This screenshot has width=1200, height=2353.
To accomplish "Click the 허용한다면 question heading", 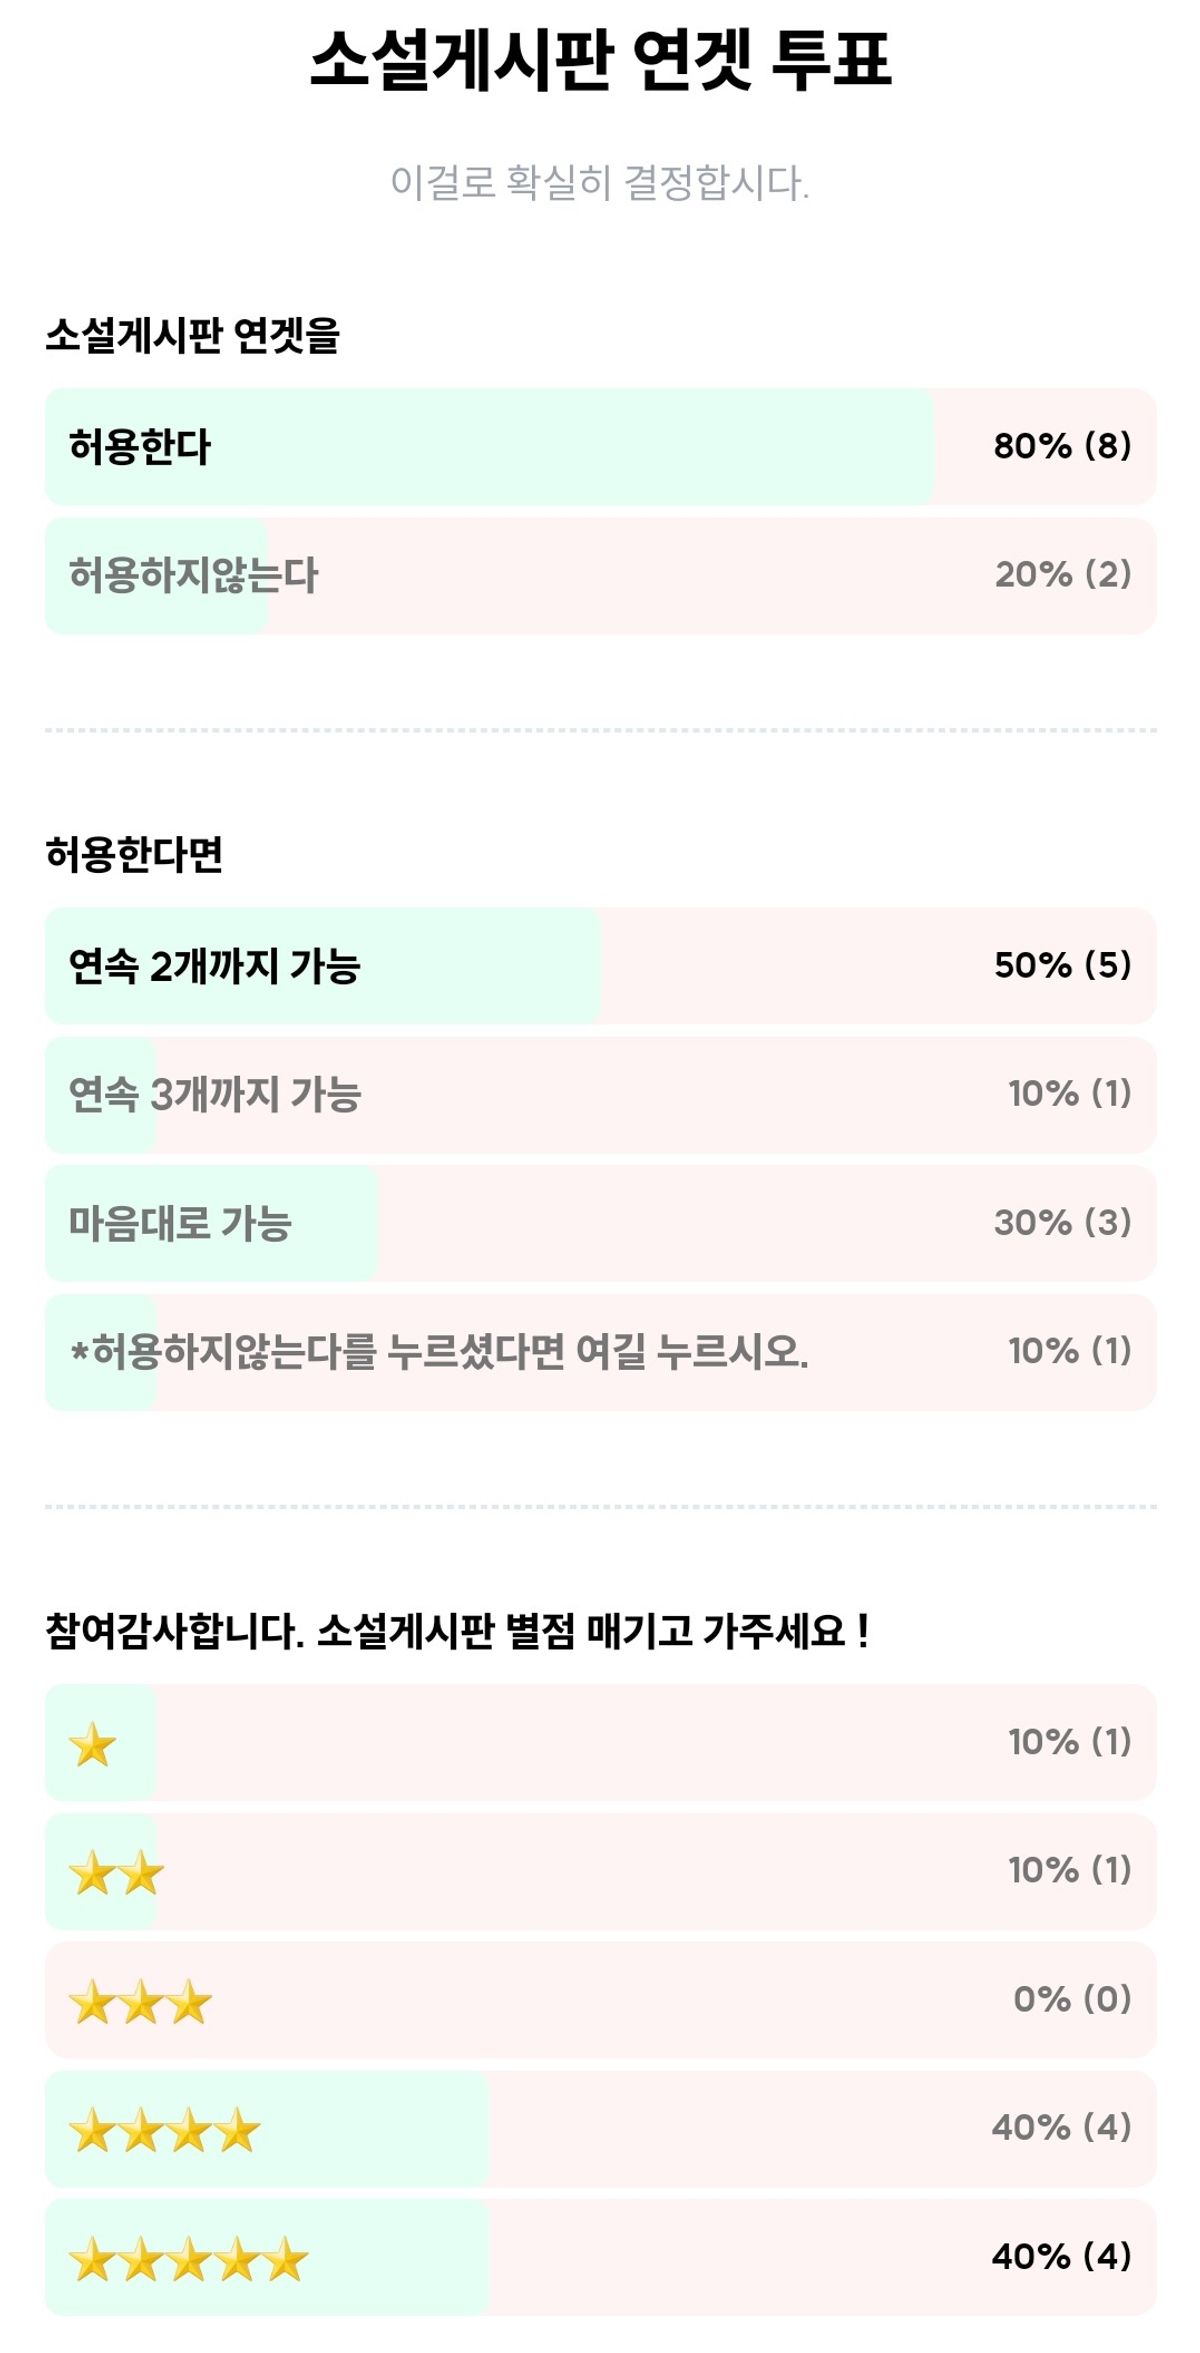I will pos(134,855).
